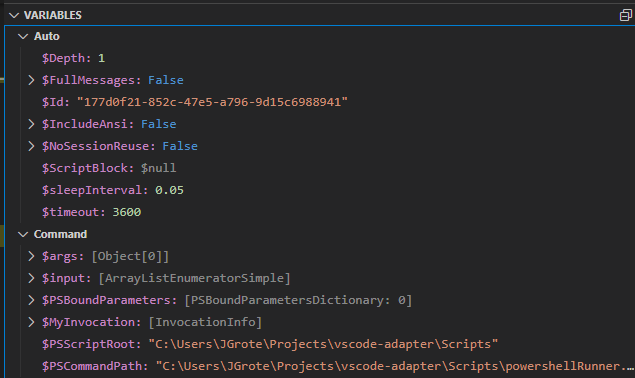The image size is (635, 378).
Task: Expand the $NoSessionReuse variable
Action: 31,146
